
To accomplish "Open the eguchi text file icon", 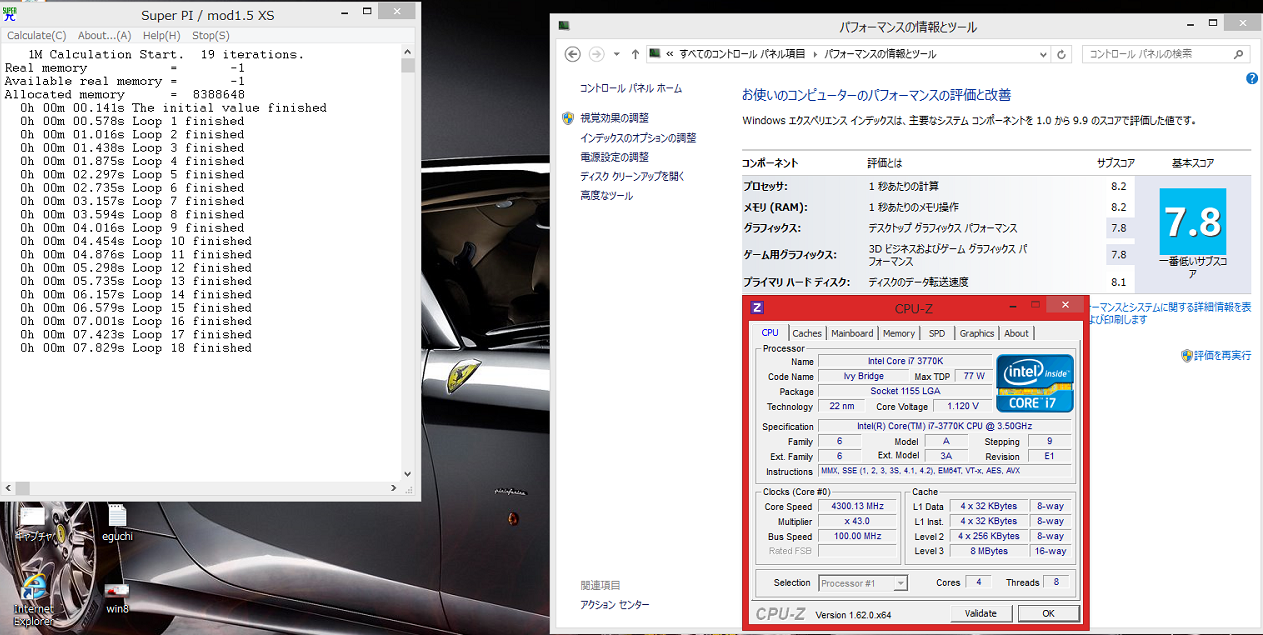I will [117, 523].
